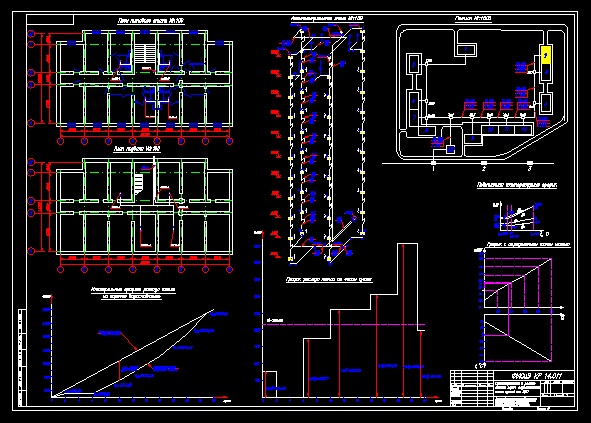The image size is (591, 423).
Task: Click the axonometric diagram title heading
Action: pyautogui.click(x=327, y=18)
